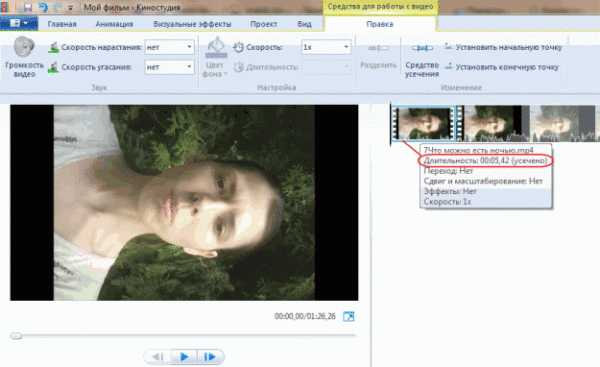
Task: Open the application file menu button
Action: click(x=18, y=23)
